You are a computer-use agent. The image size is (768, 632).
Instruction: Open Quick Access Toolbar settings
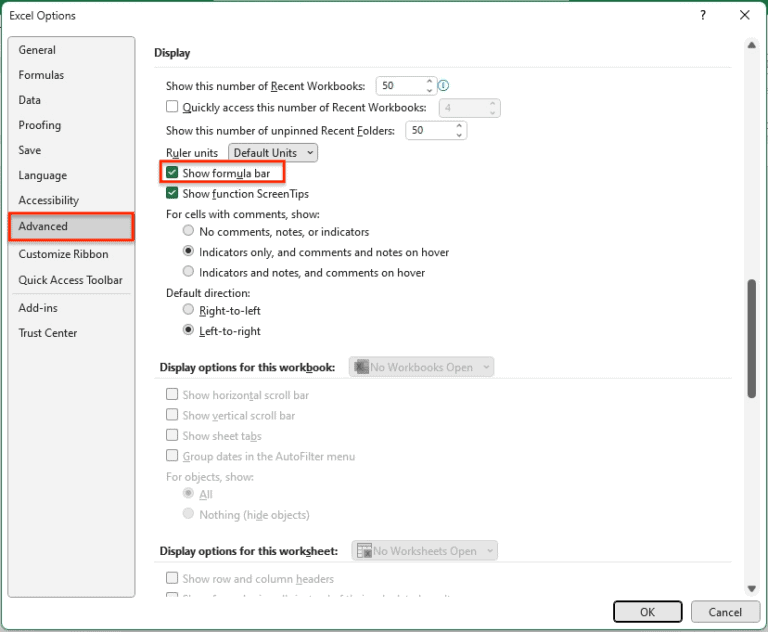coord(71,280)
